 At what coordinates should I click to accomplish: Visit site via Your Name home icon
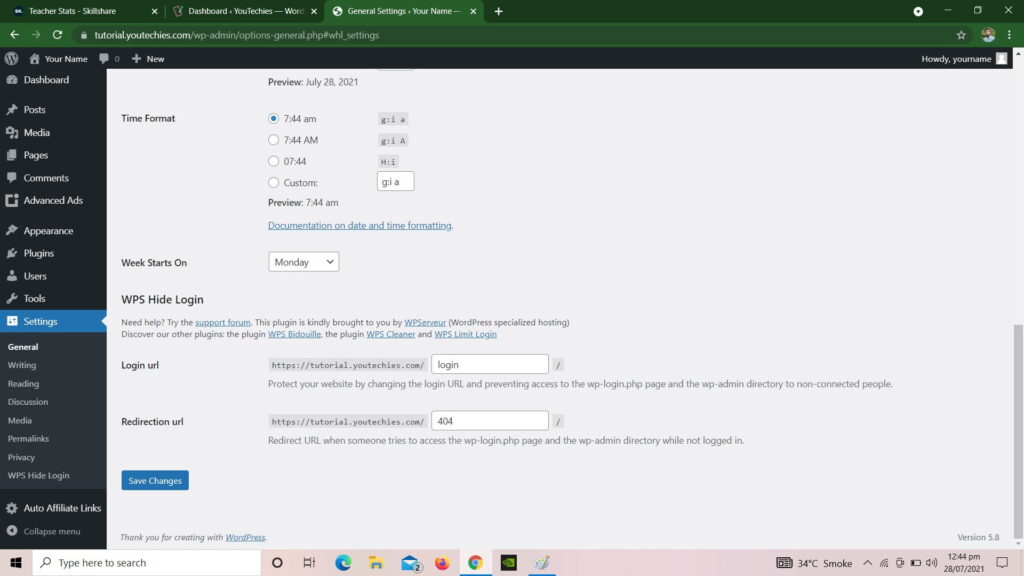pos(35,59)
